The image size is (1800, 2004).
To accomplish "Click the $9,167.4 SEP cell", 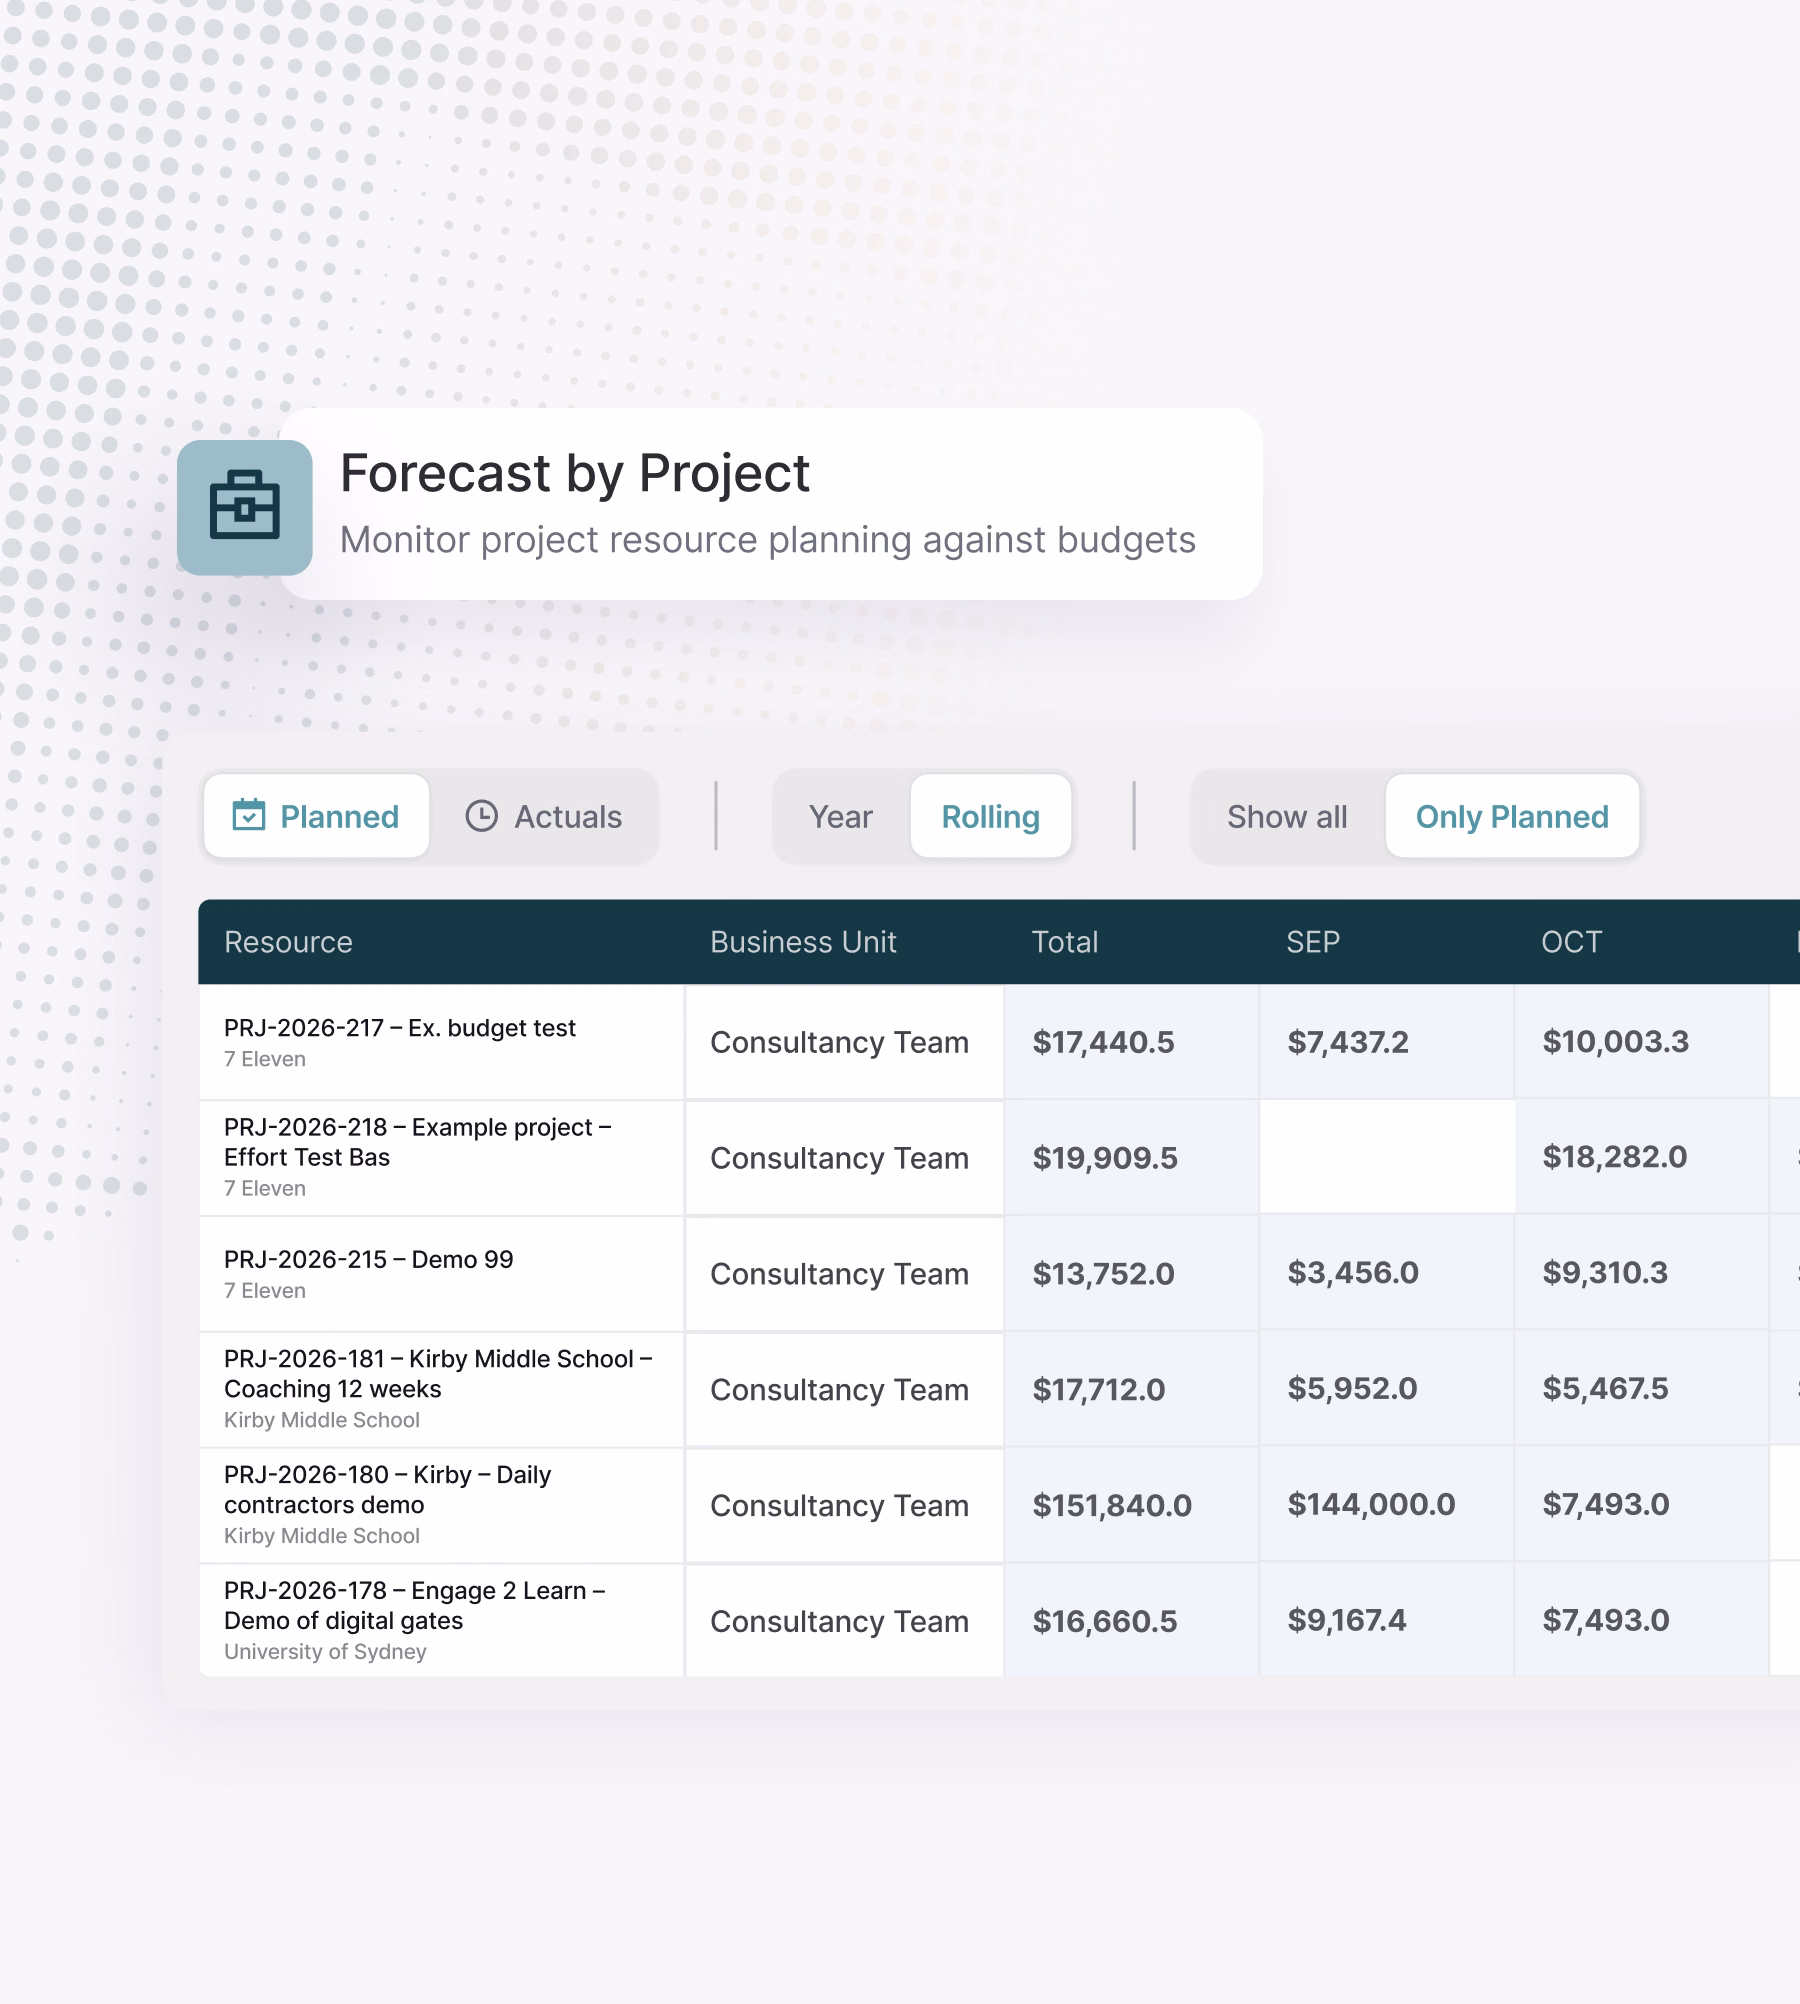I will point(1386,1621).
